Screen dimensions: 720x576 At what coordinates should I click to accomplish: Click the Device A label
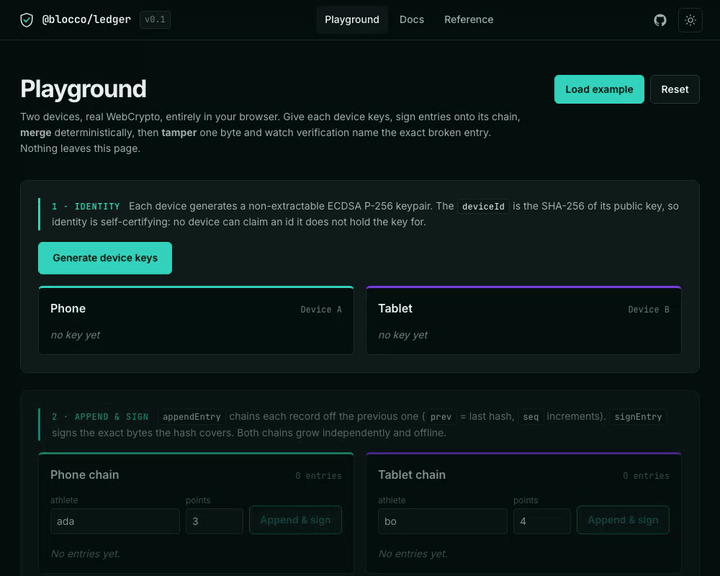(321, 309)
